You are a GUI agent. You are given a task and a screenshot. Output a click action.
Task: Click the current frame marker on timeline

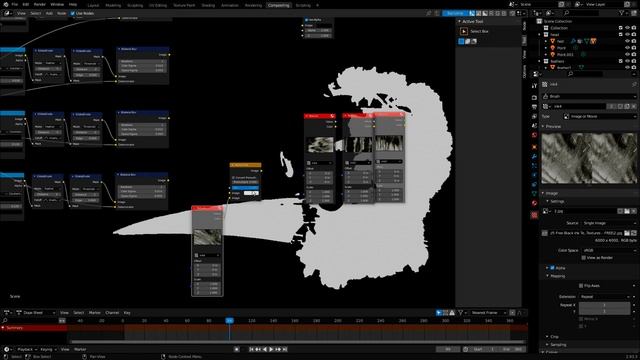pos(229,321)
